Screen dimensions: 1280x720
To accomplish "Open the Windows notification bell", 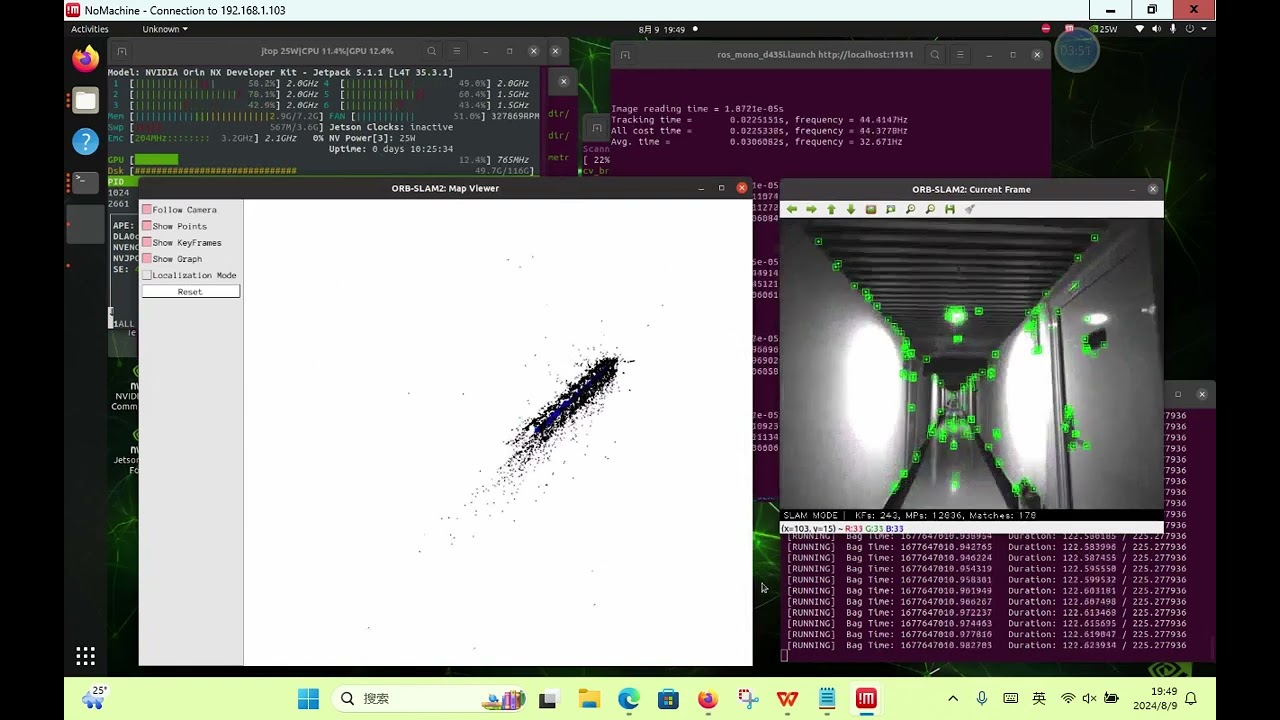I will pyautogui.click(x=1191, y=698).
